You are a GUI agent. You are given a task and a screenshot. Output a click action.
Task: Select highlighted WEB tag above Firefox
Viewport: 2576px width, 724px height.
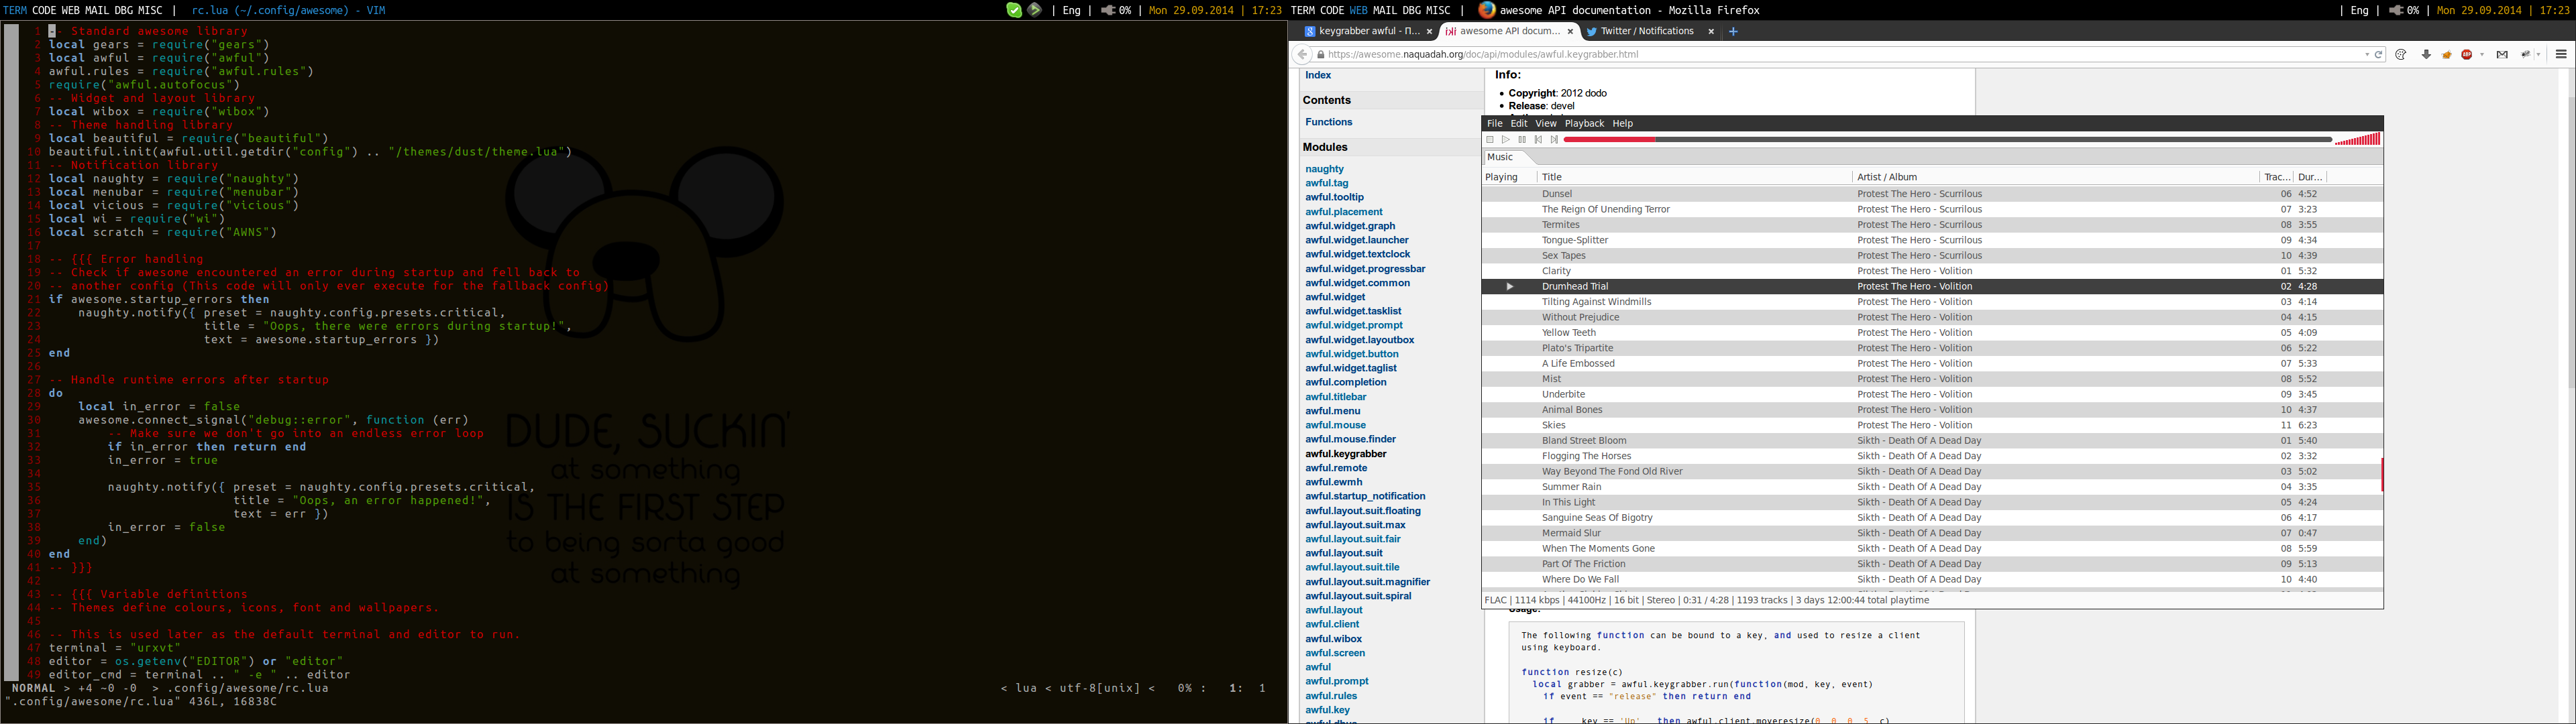tap(1358, 10)
